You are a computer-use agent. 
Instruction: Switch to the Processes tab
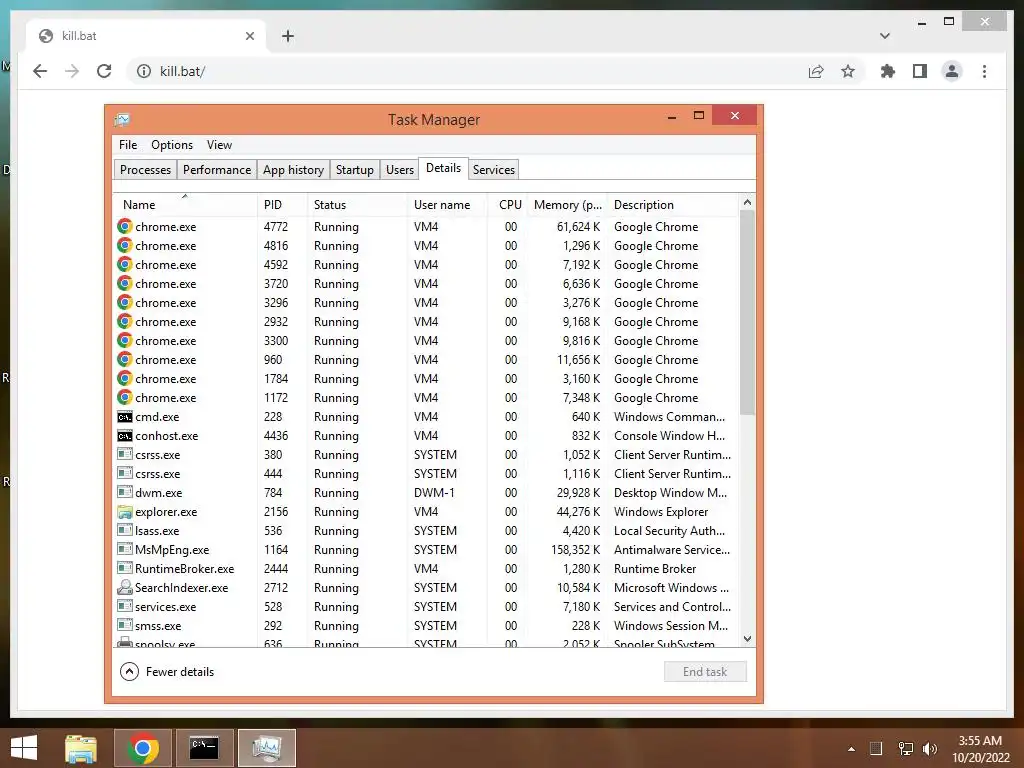click(145, 170)
